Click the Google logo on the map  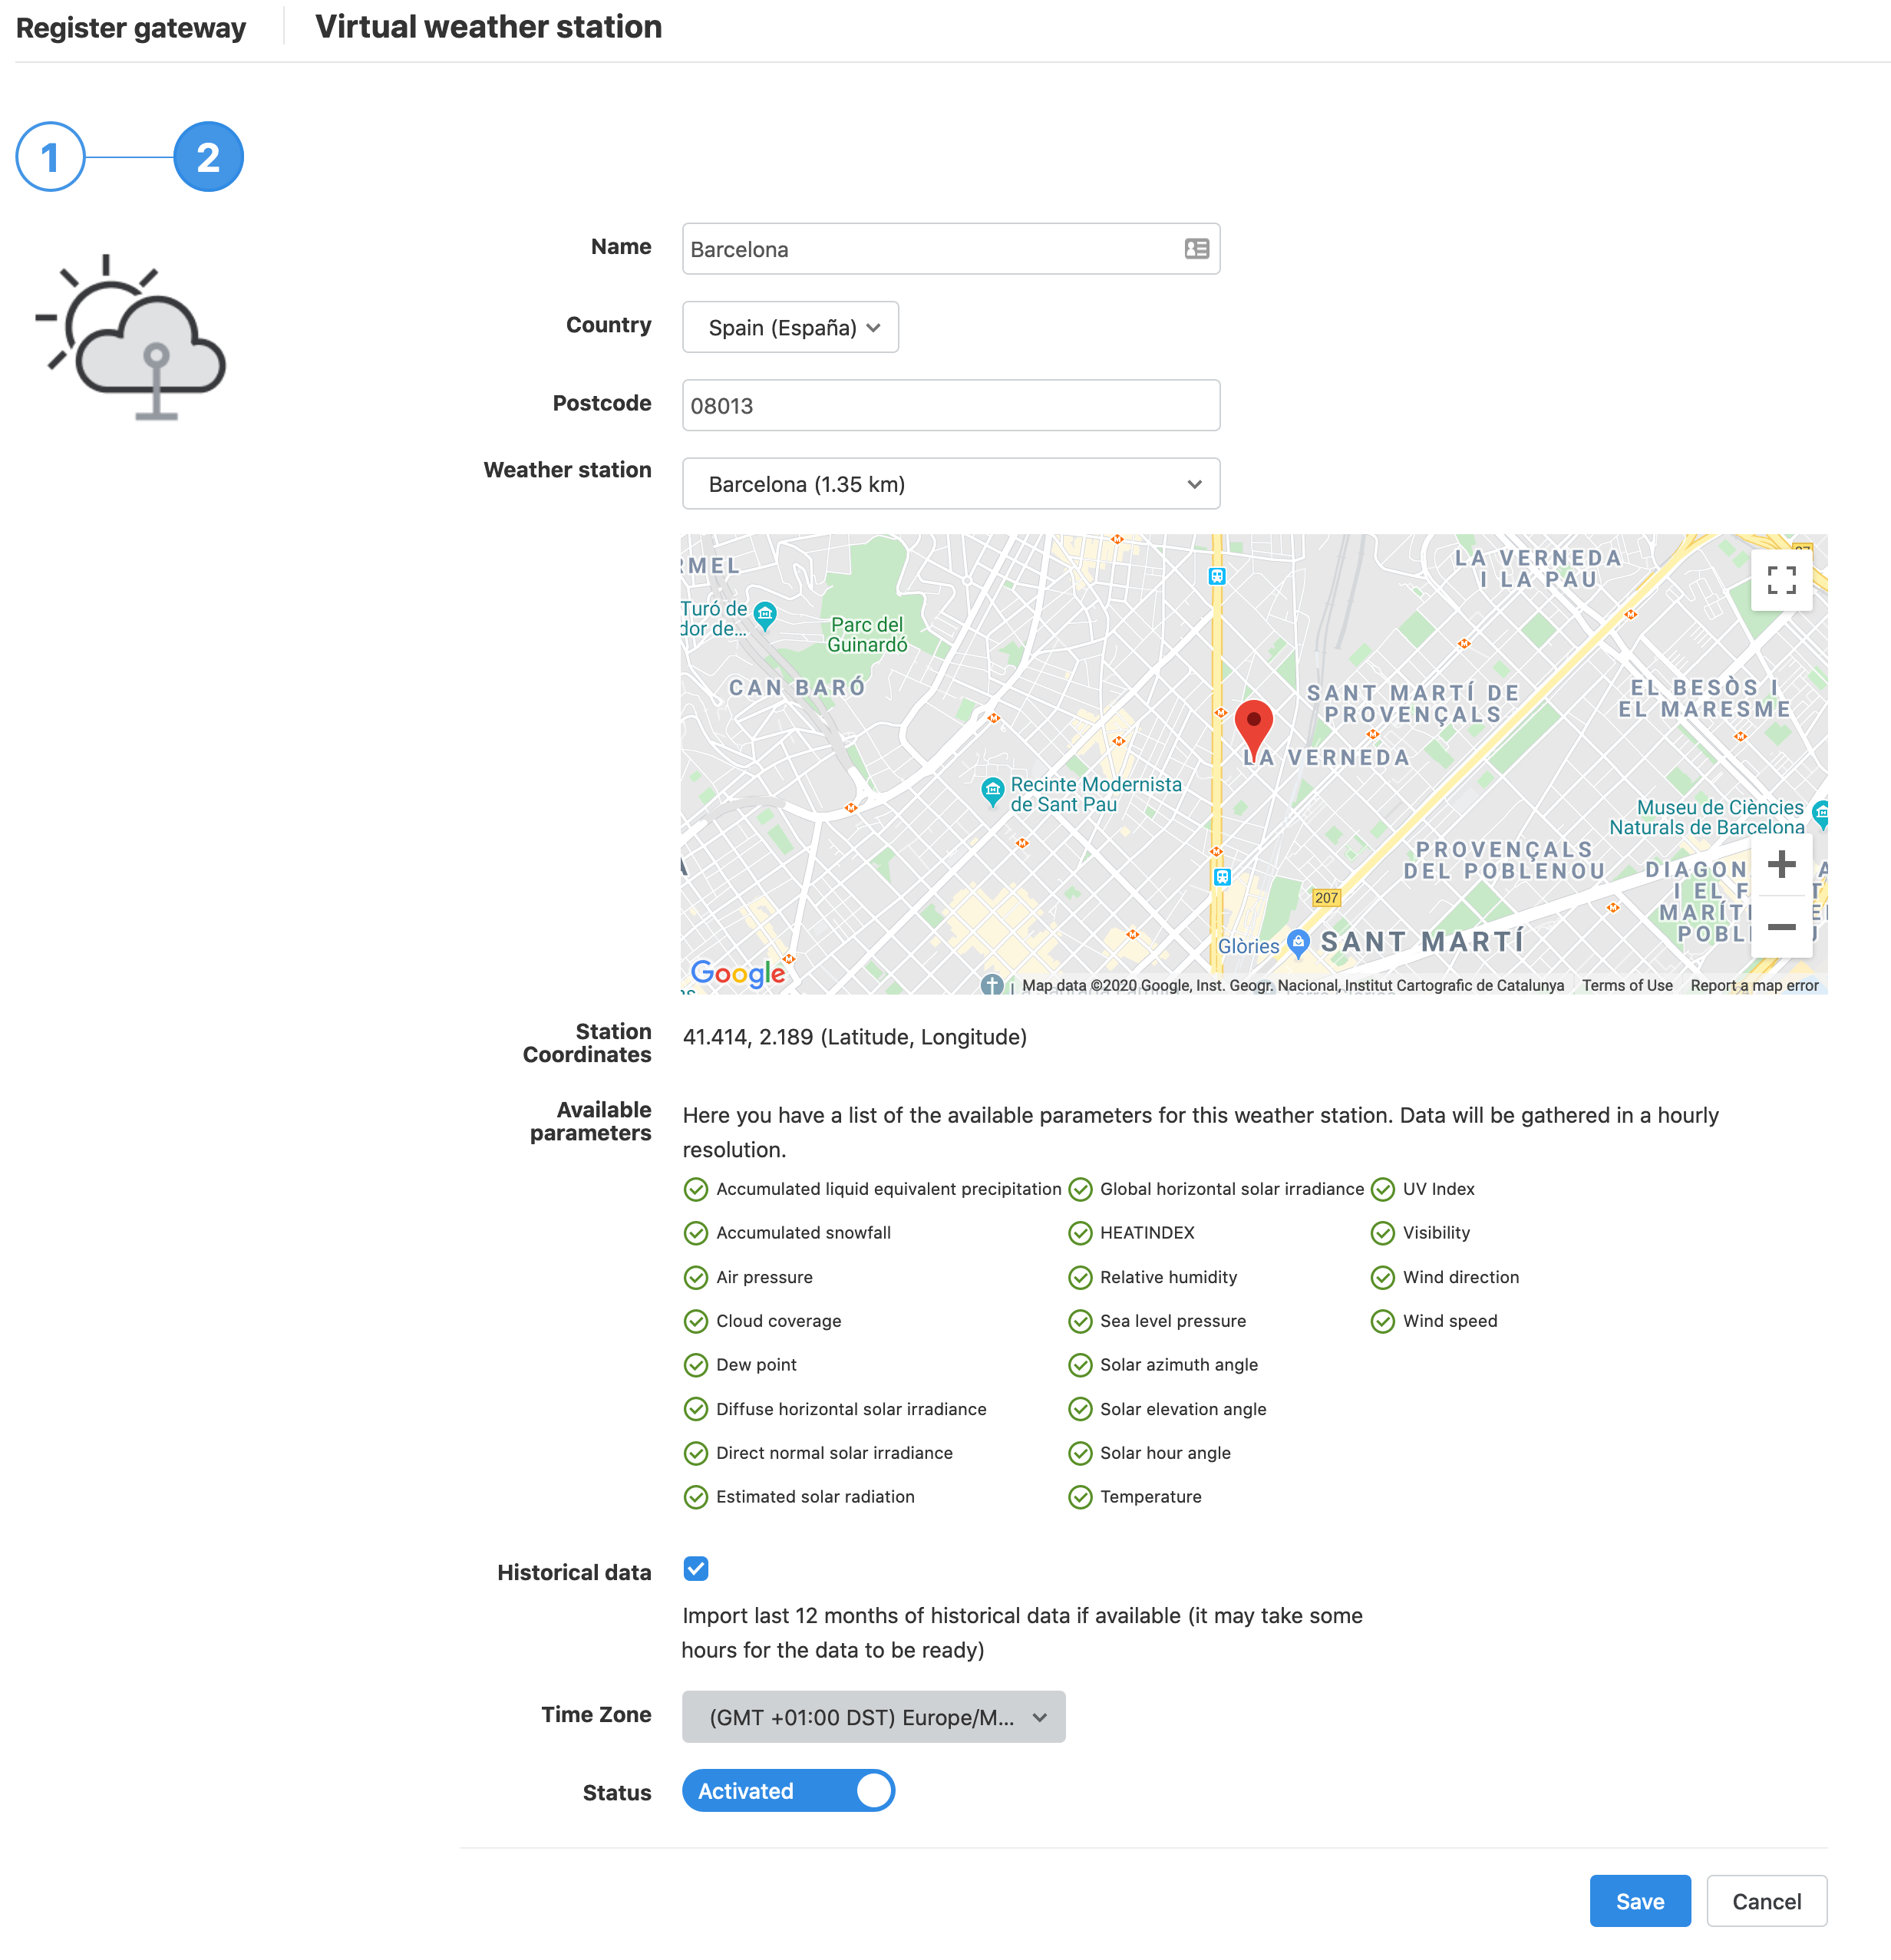point(737,973)
